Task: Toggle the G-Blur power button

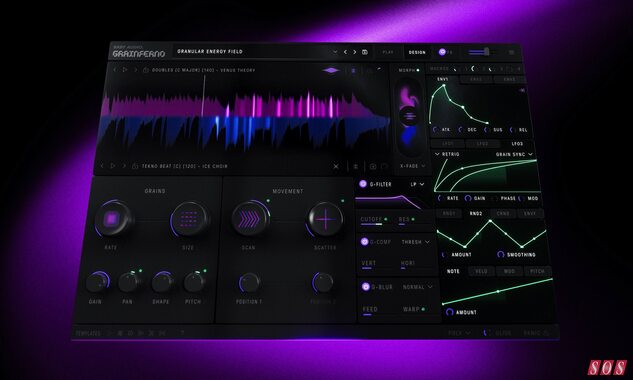Action: (366, 287)
